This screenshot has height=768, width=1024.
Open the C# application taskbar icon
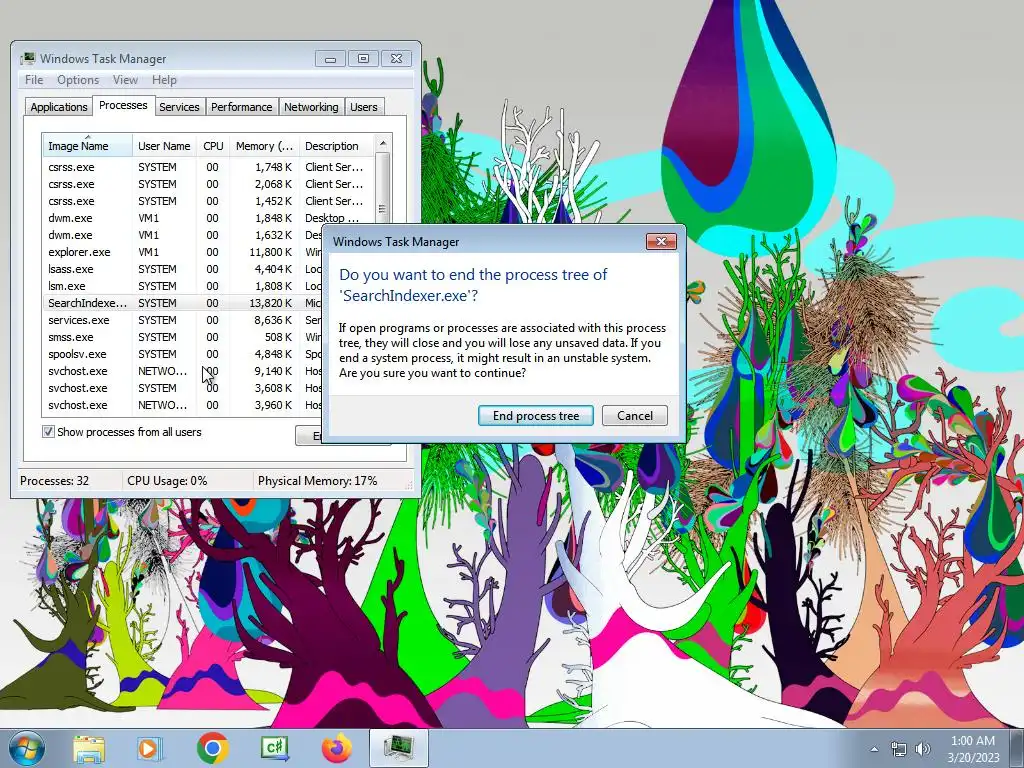(x=274, y=749)
